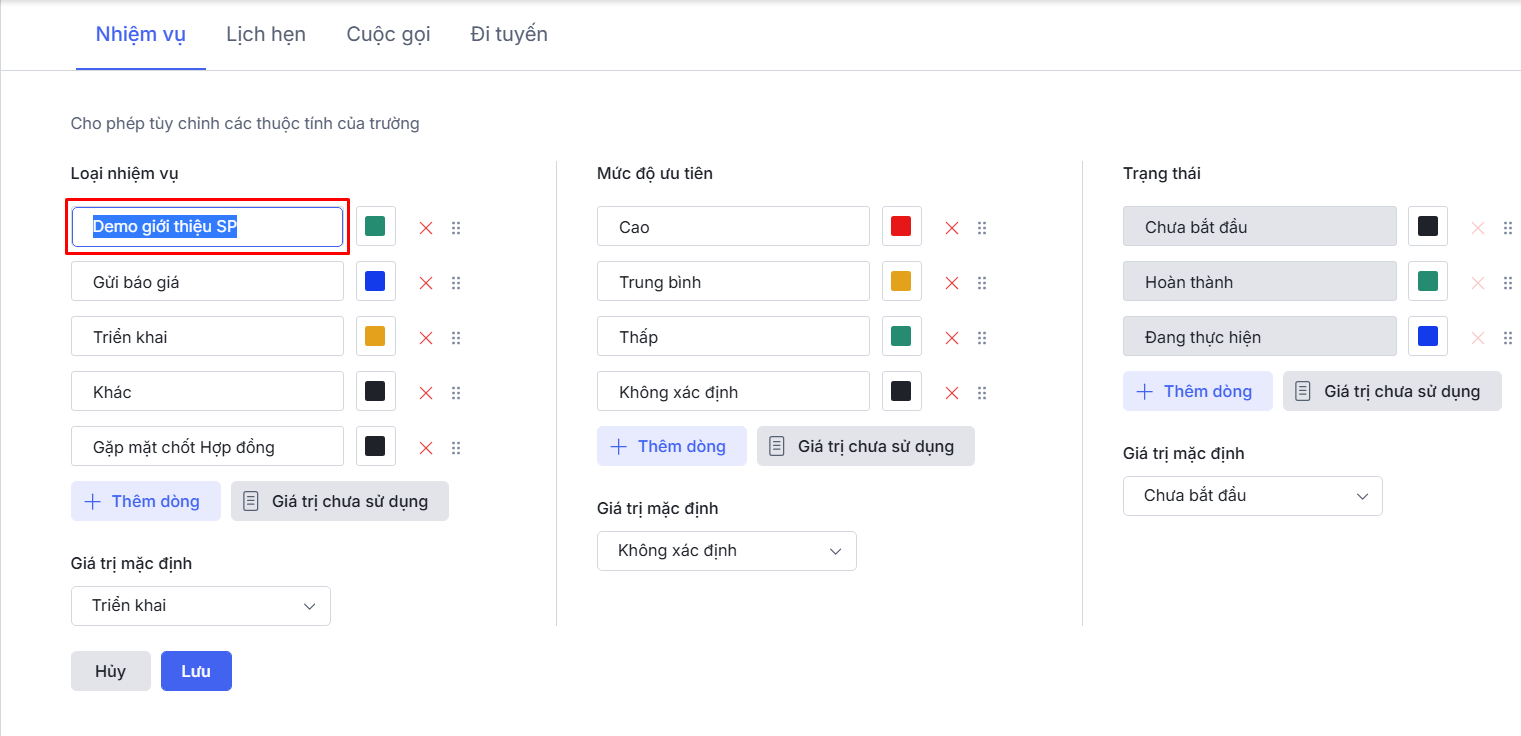The width and height of the screenshot is (1521, 736).
Task: Show unused values under 'Trạng thái'
Action: tap(1392, 391)
